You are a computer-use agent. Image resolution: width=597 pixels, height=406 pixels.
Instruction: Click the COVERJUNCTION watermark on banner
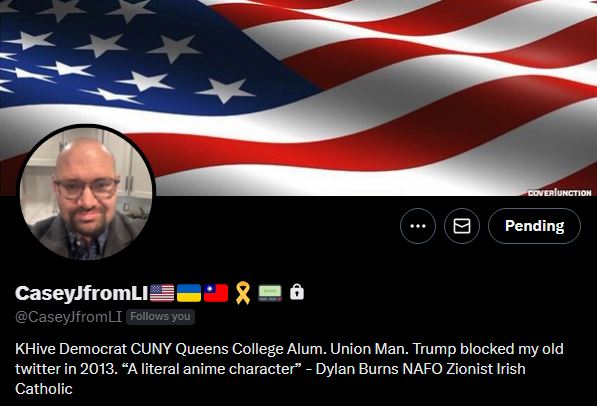coord(559,193)
